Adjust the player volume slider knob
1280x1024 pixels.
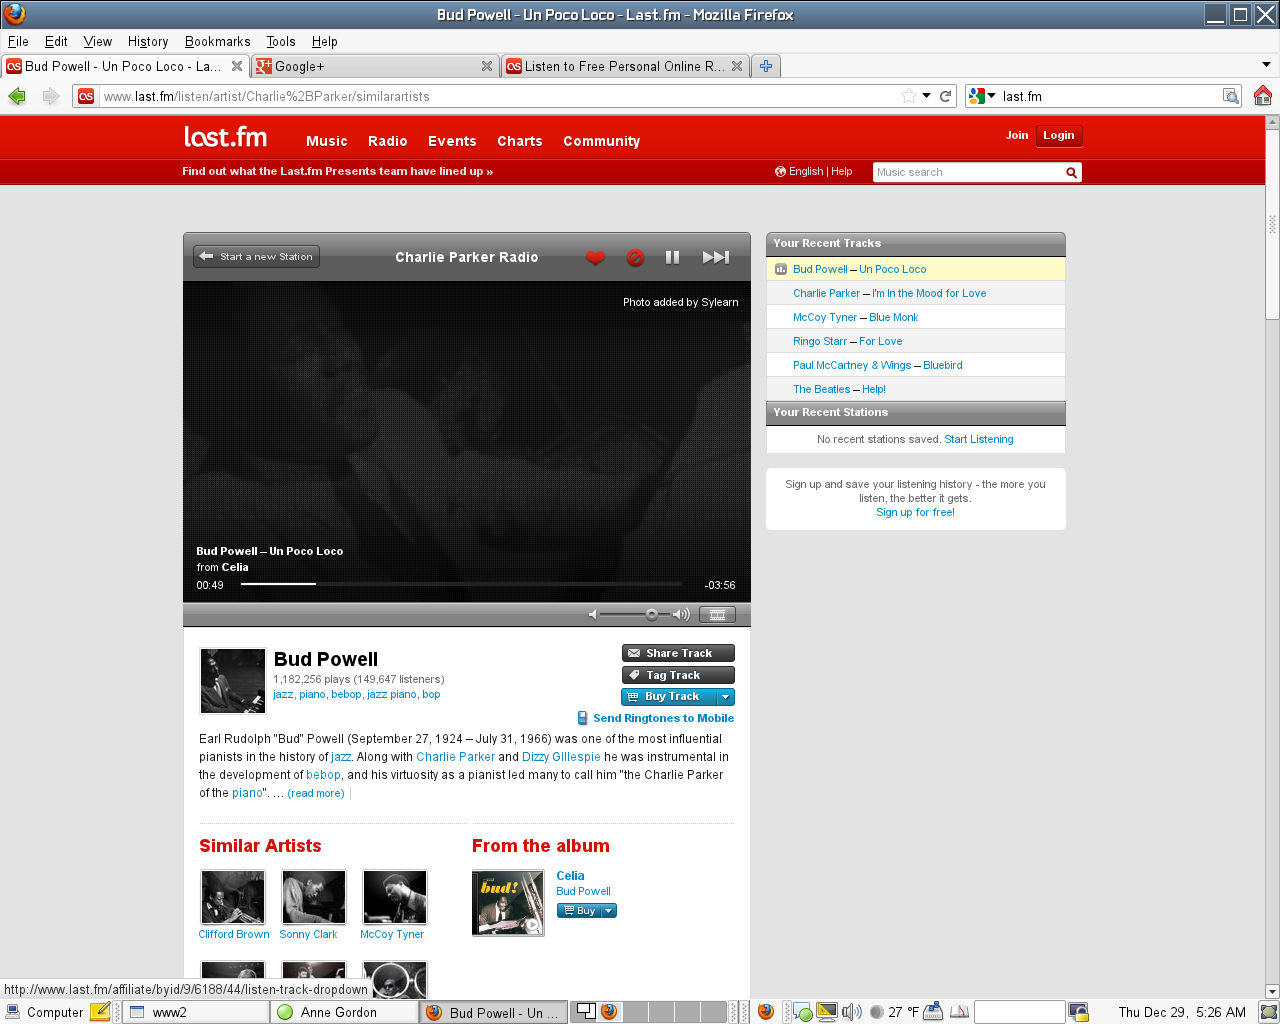(x=652, y=614)
